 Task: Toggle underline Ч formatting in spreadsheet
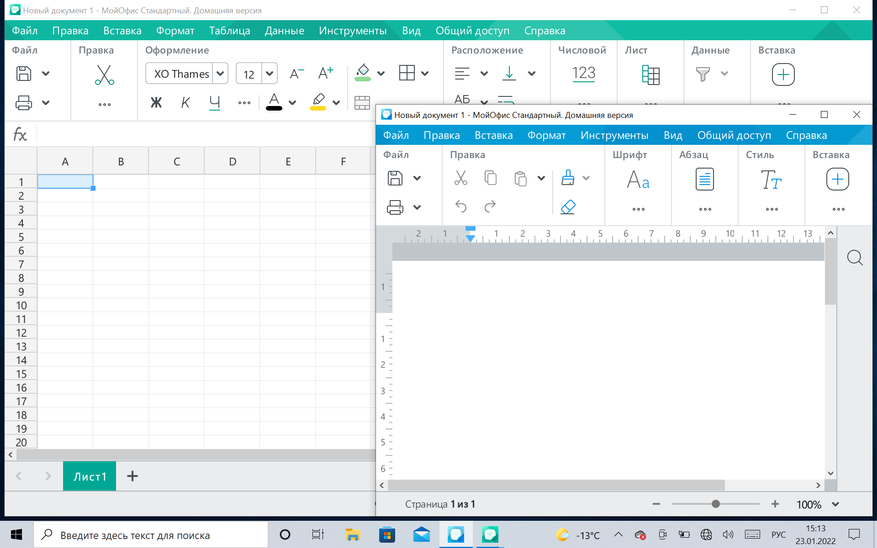point(214,103)
